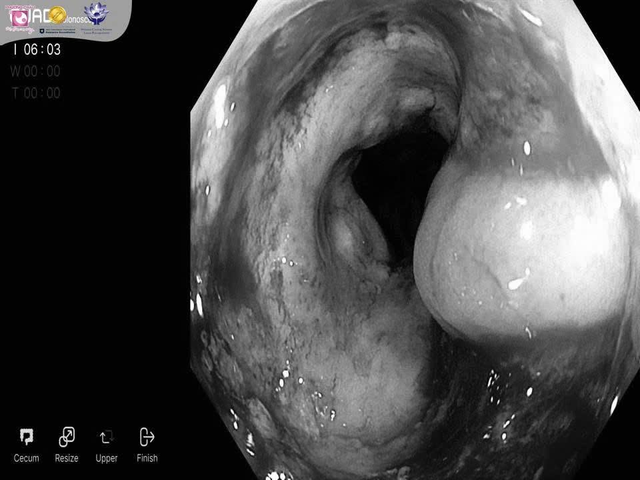Click the pink camera logo icon

coord(19,17)
